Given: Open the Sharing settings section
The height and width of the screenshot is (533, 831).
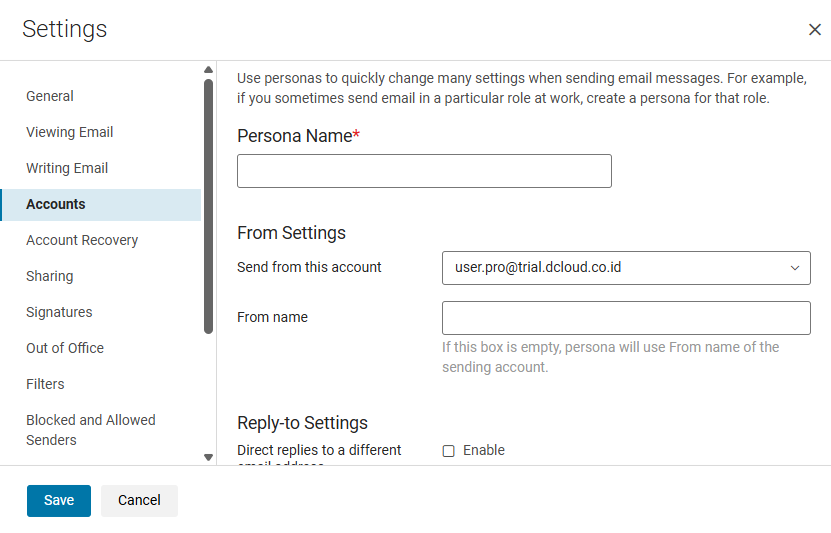Looking at the screenshot, I should 49,276.
